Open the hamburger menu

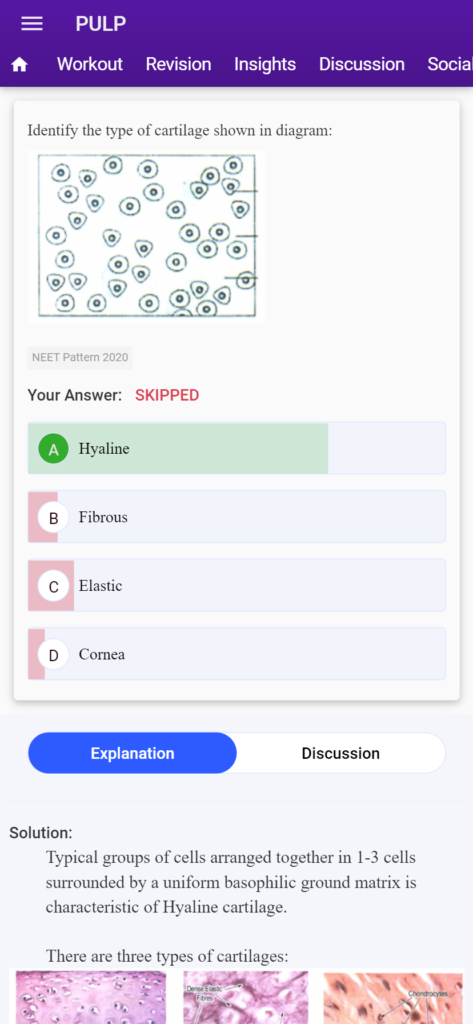click(32, 24)
